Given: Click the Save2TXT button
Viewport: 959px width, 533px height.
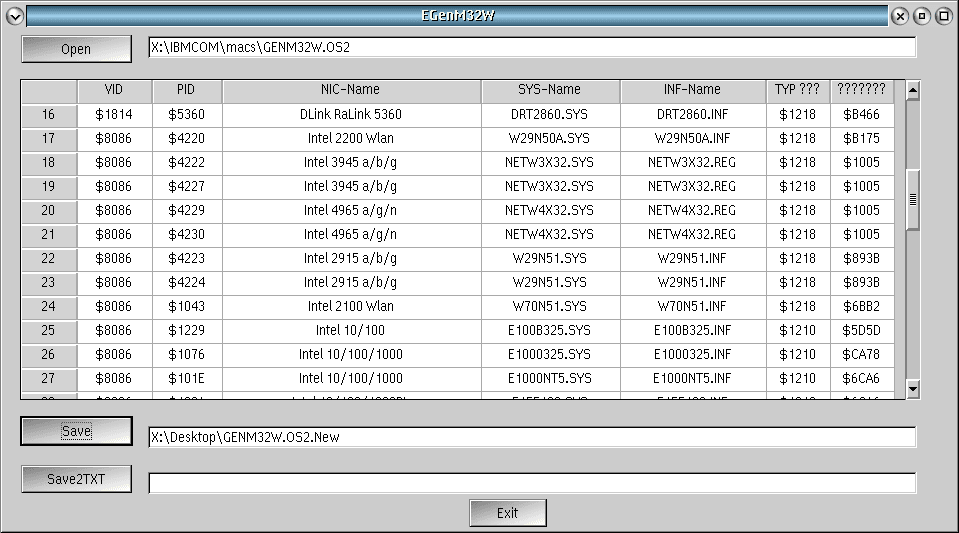Looking at the screenshot, I should pos(76,479).
